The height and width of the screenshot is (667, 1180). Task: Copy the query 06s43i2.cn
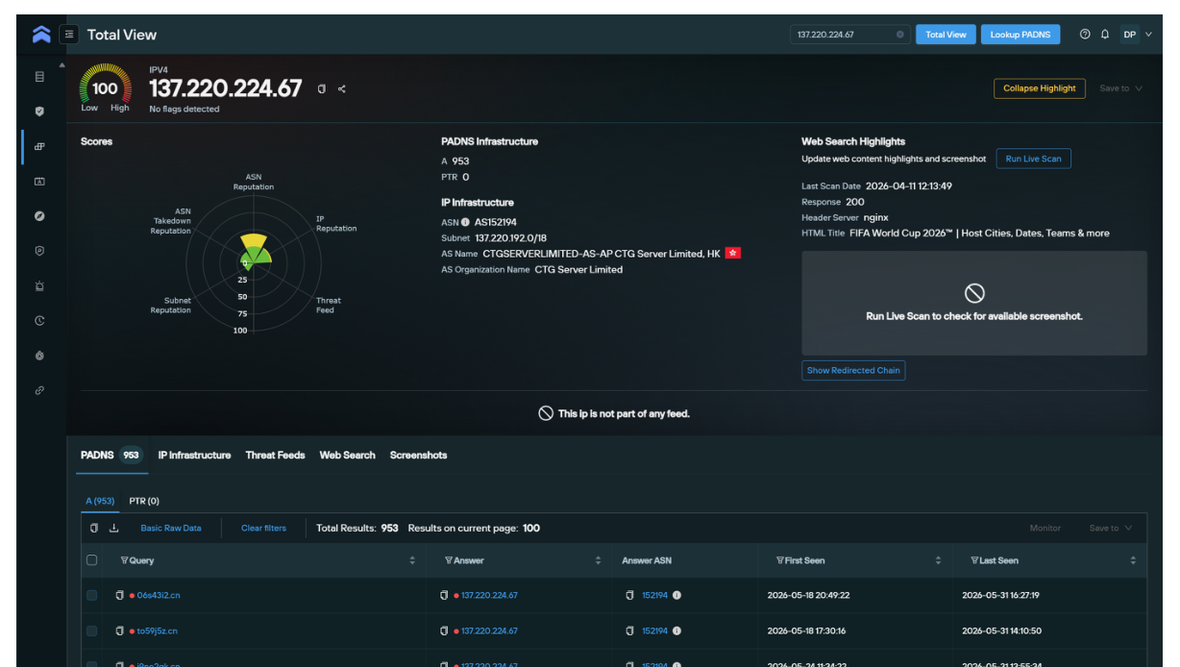119,595
